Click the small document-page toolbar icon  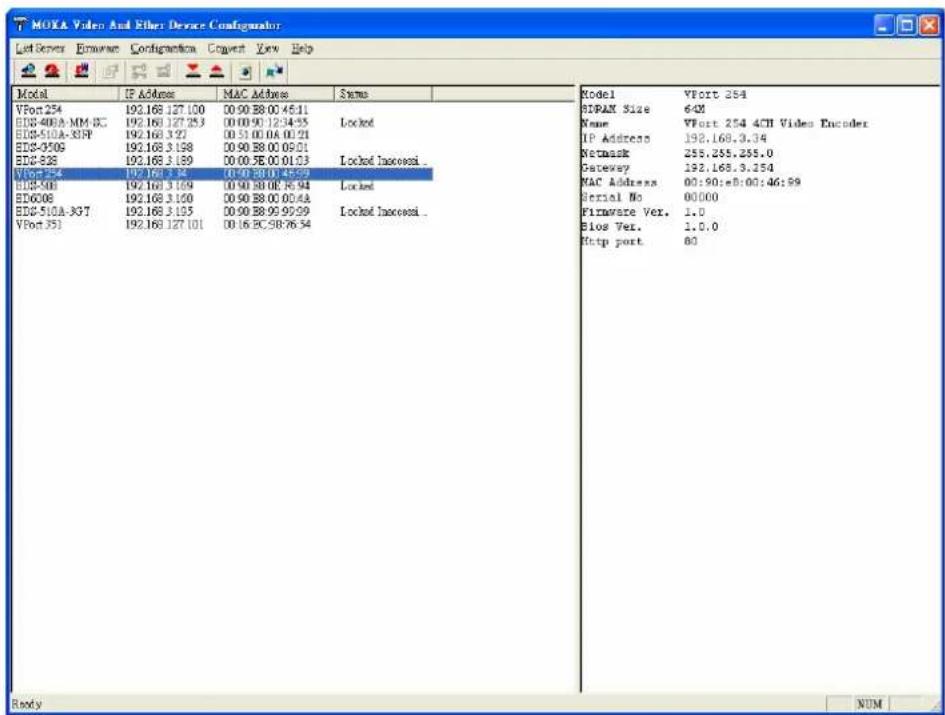(x=245, y=72)
